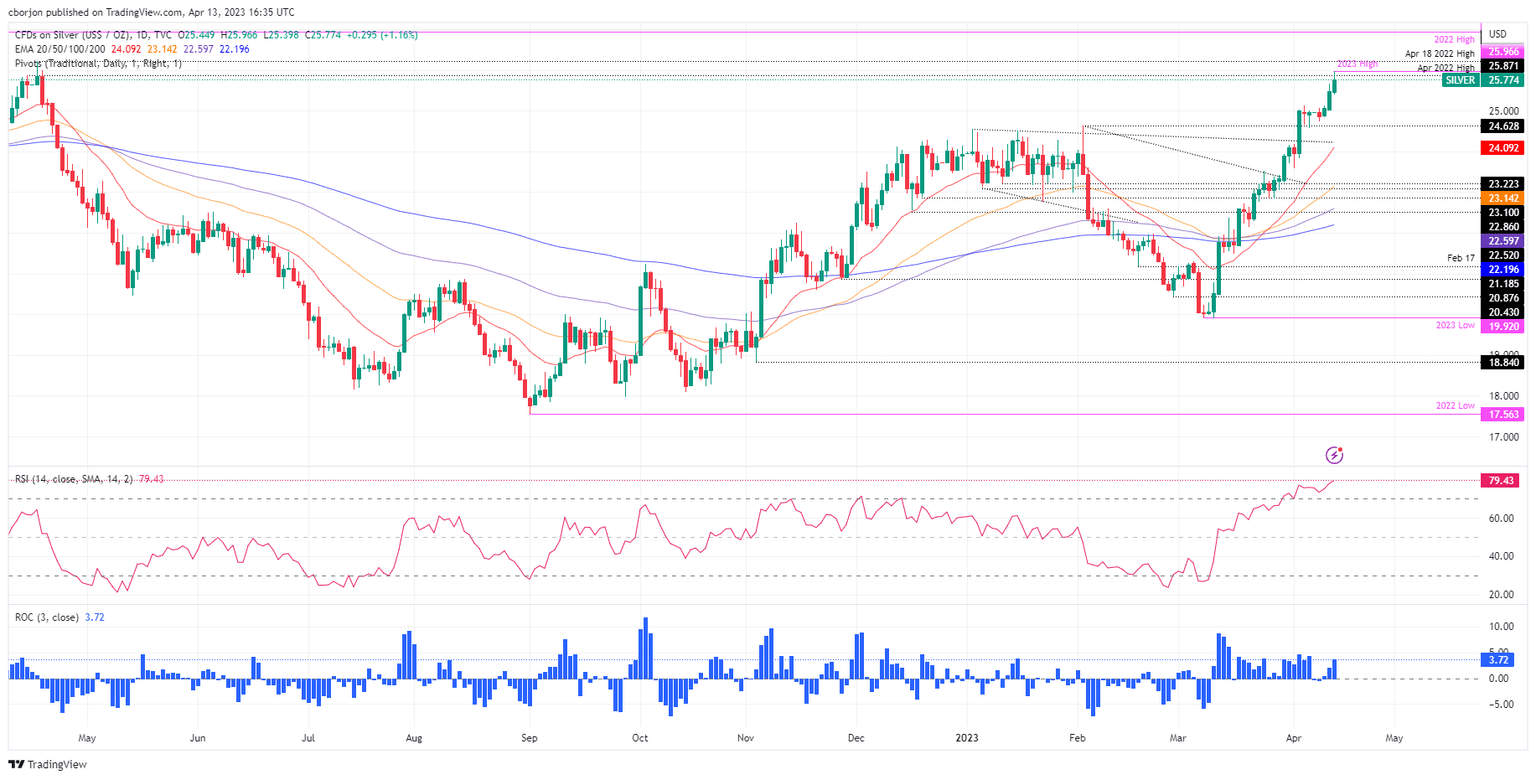This screenshot has height=779, width=1536.
Task: Toggle visibility of the EMA 20/50/100/200 indicator
Action: point(60,48)
